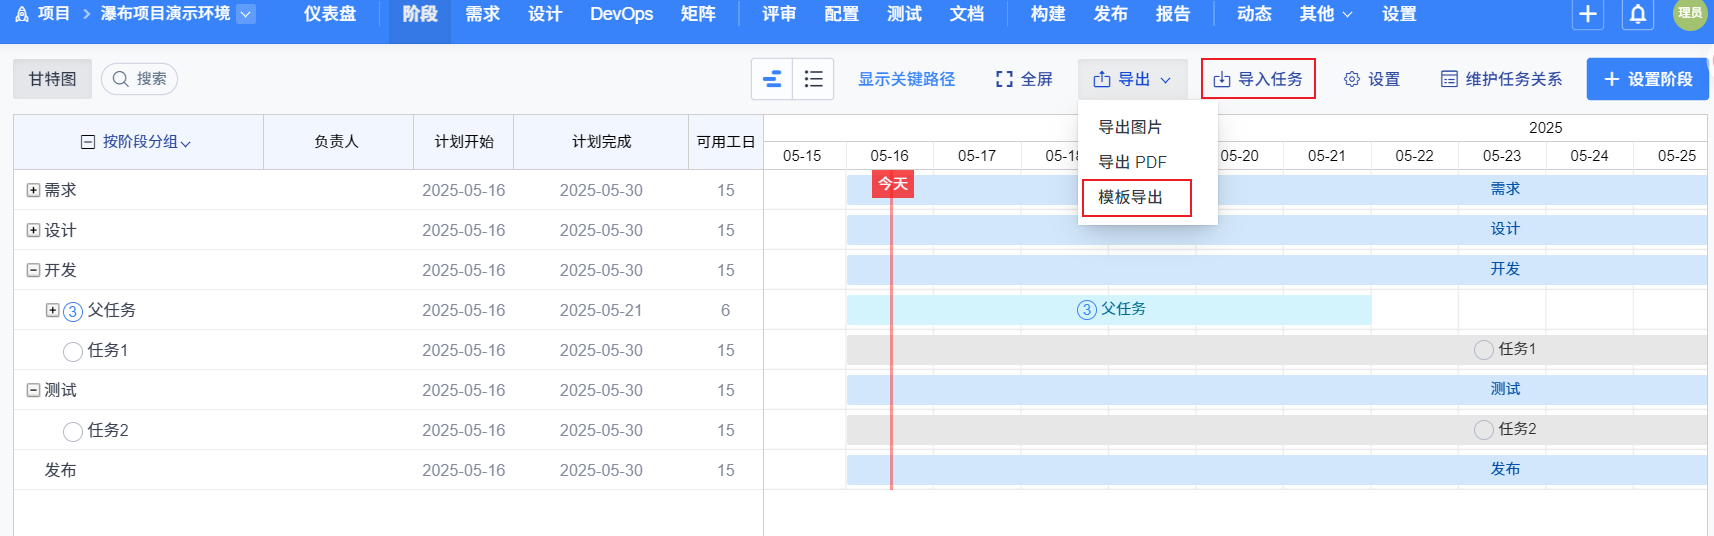Screen dimensions: 1714x536
Task: Open the 按阶段分组 grouping dropdown
Action: 138,142
